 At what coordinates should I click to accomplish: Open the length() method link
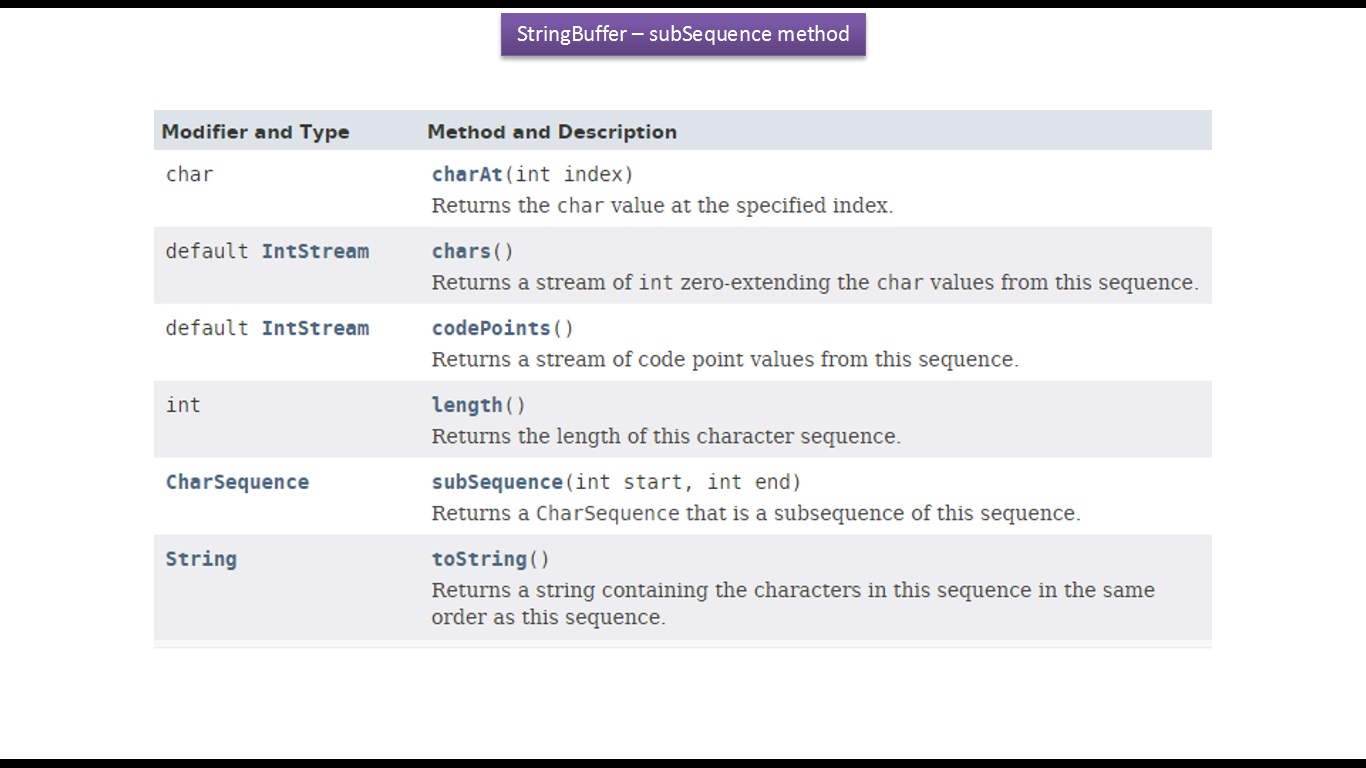(x=467, y=405)
